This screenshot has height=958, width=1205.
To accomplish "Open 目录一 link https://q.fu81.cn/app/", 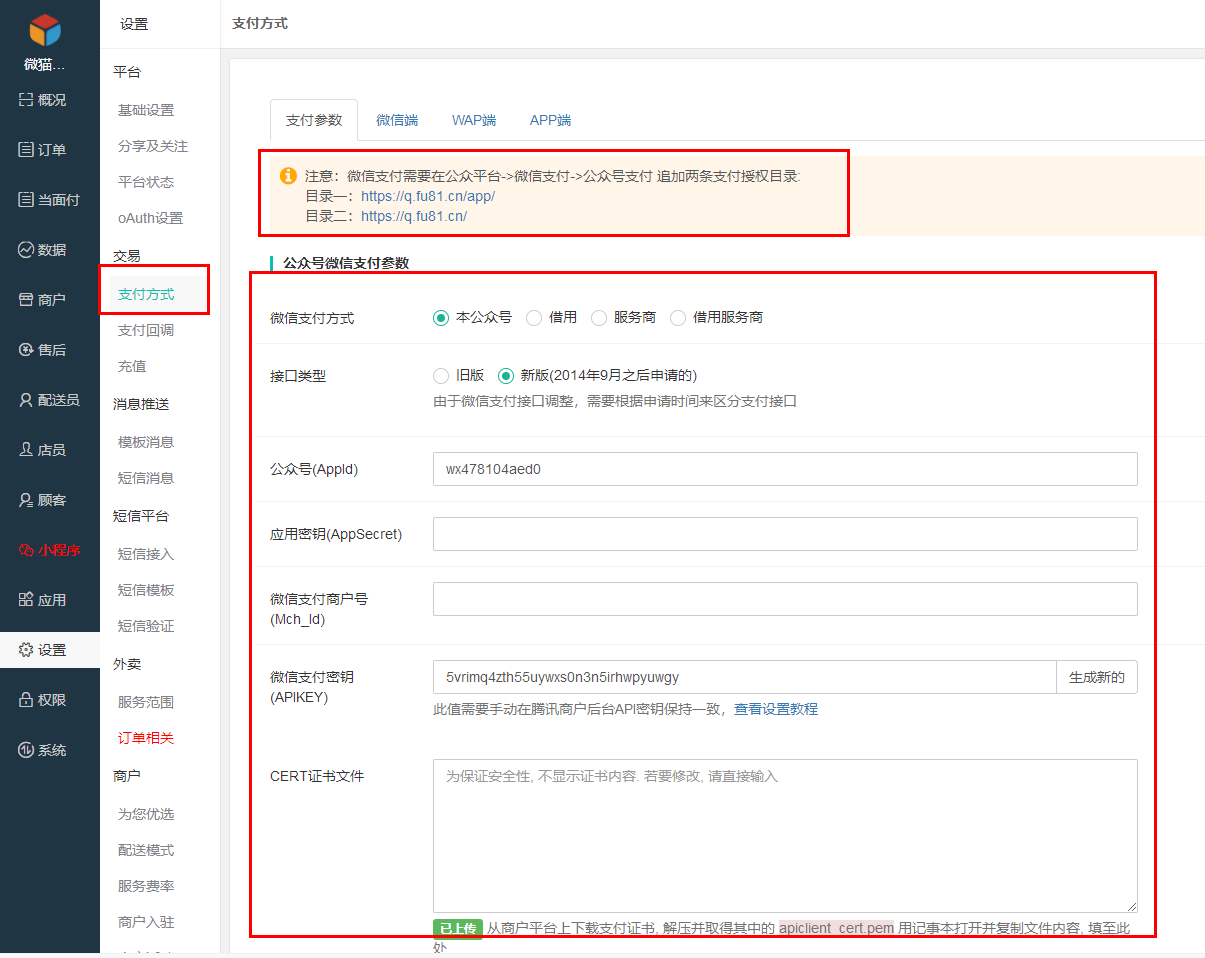I will pos(428,196).
